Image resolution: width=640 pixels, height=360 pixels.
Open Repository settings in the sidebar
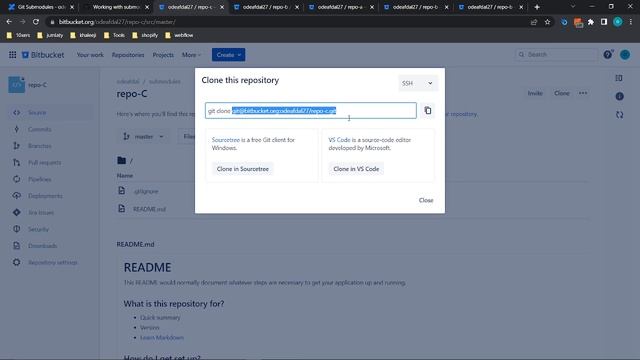pyautogui.click(x=51, y=262)
